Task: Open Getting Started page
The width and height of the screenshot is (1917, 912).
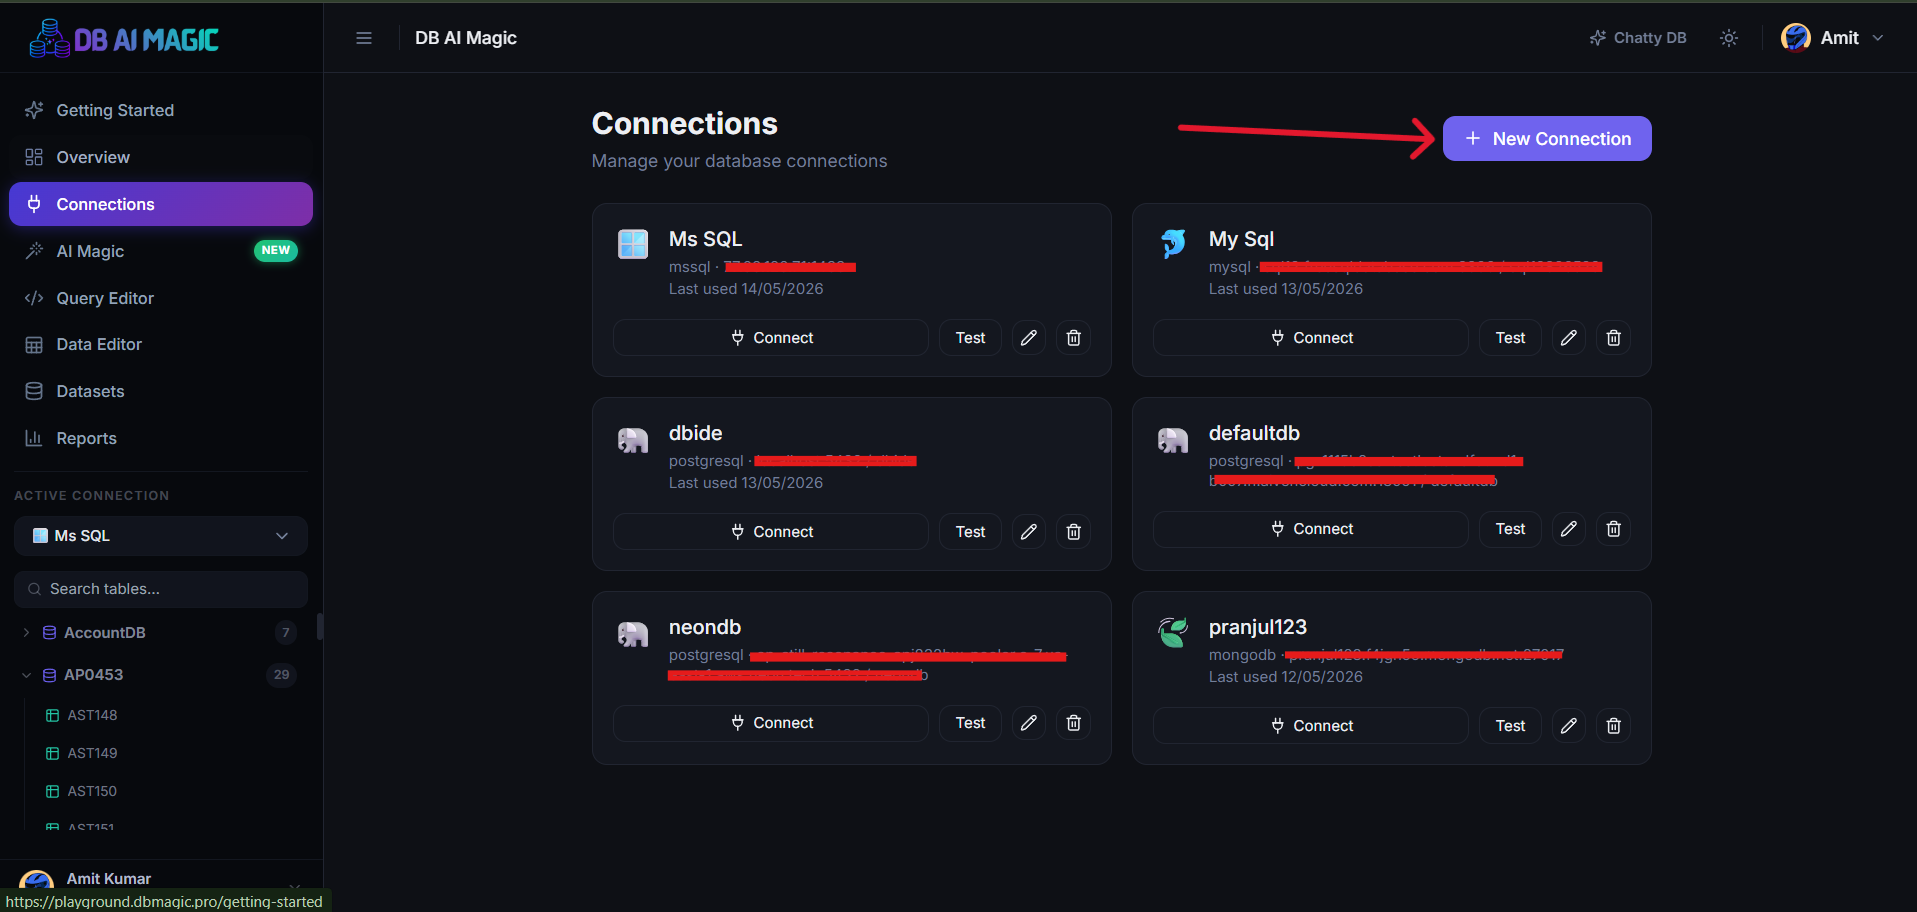Action: 161,110
